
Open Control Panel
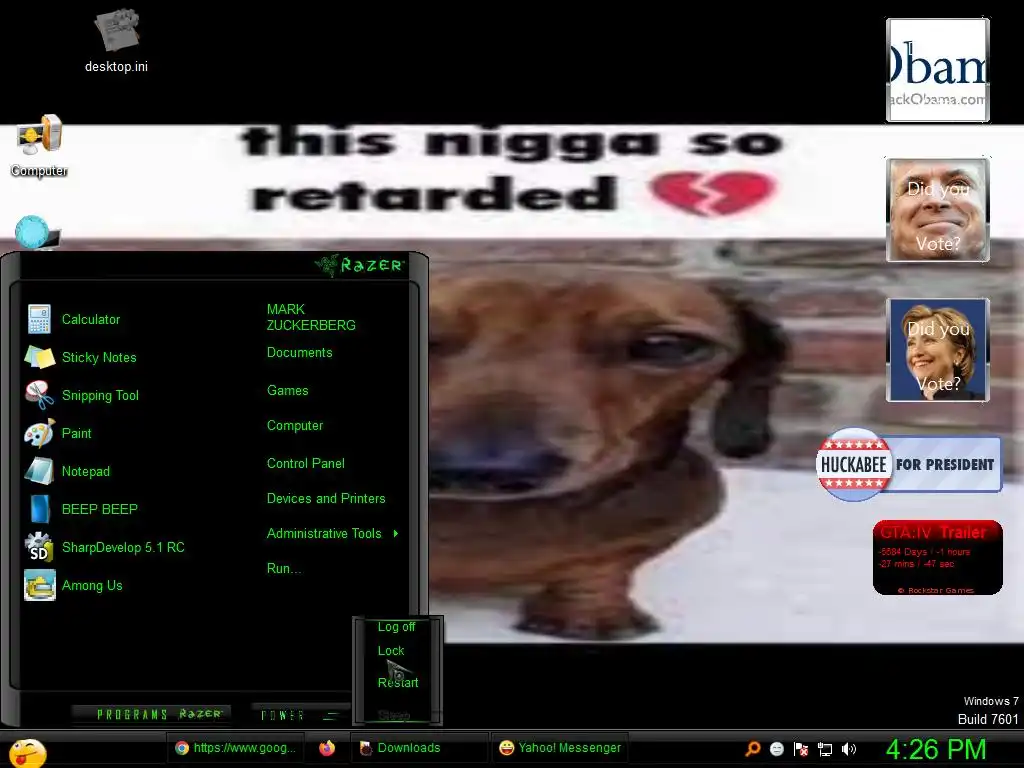[x=306, y=464]
